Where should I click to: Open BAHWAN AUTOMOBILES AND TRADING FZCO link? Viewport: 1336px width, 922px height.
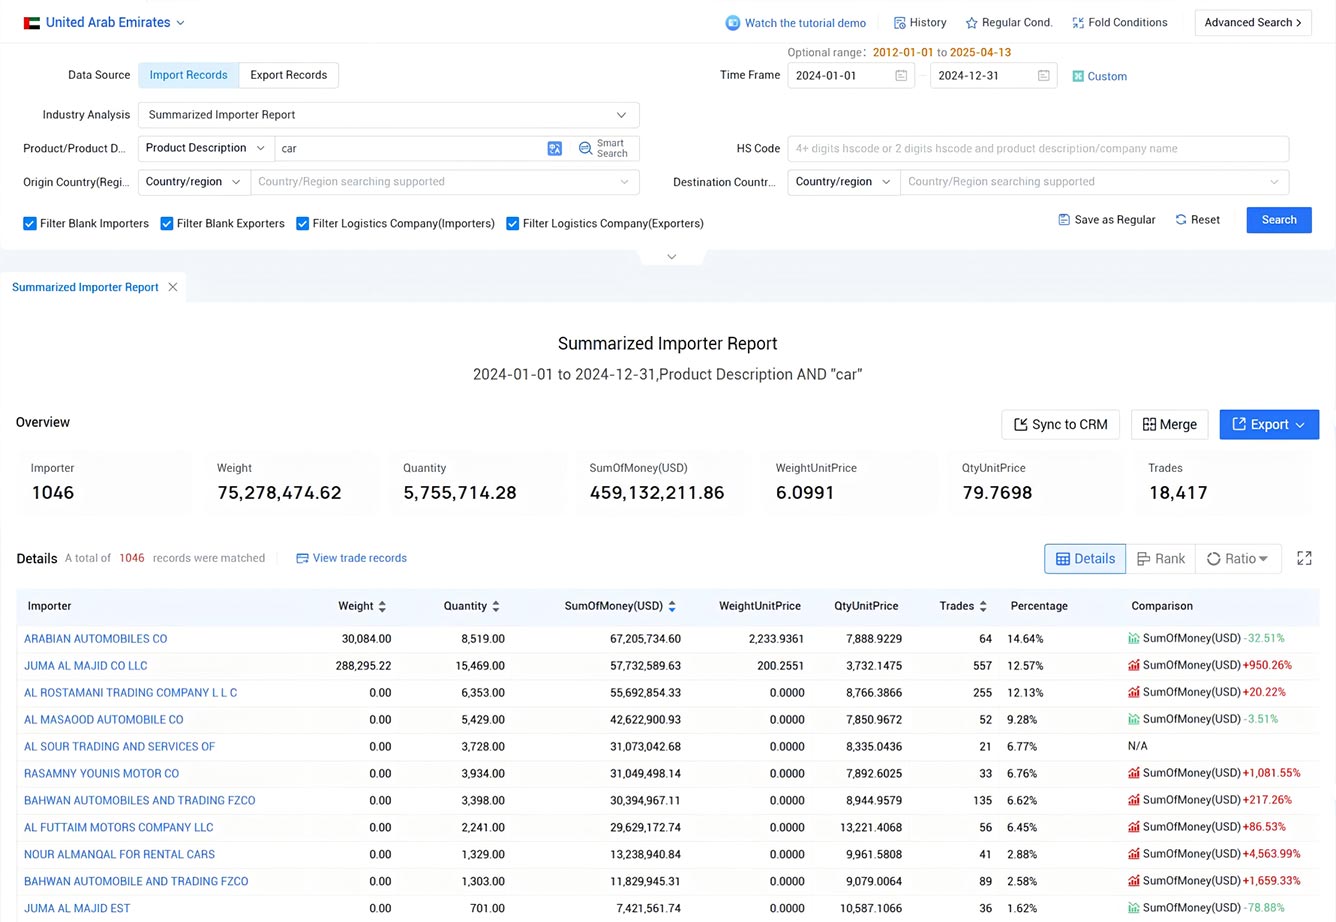point(140,800)
